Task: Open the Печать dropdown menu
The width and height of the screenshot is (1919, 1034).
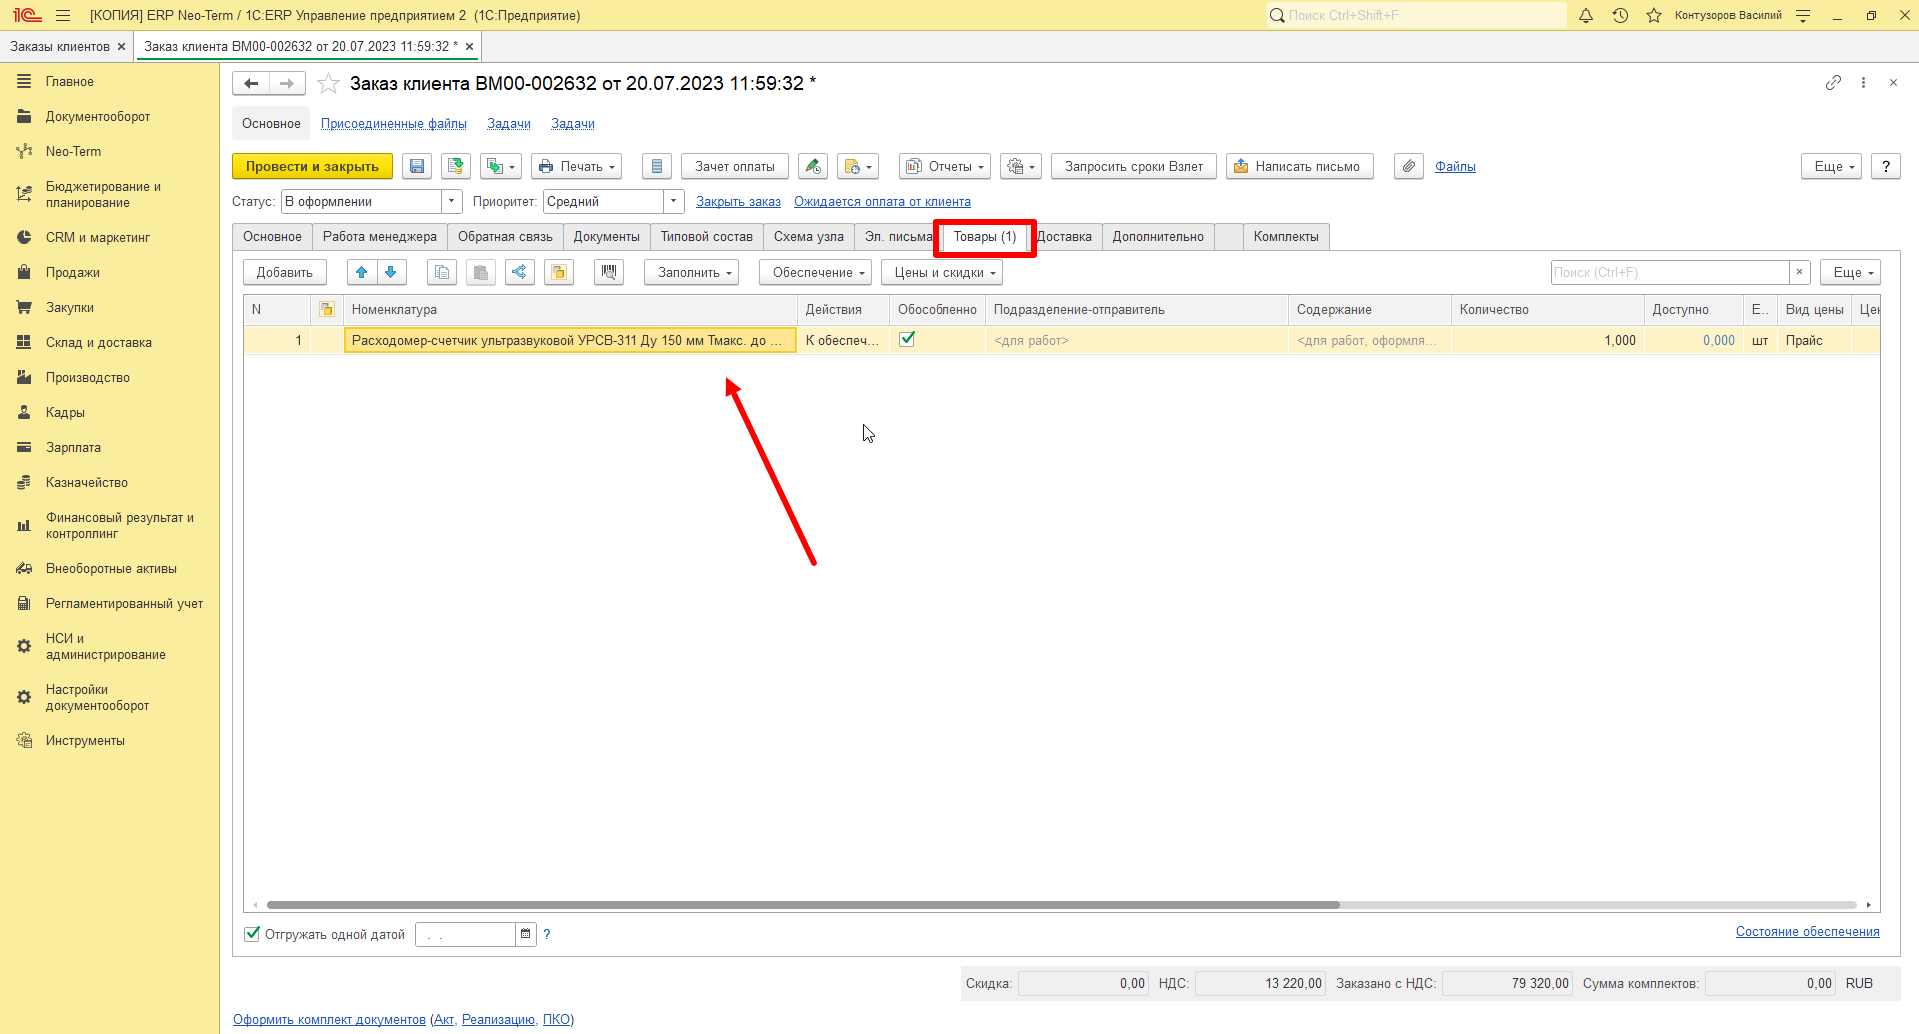Action: tap(576, 167)
